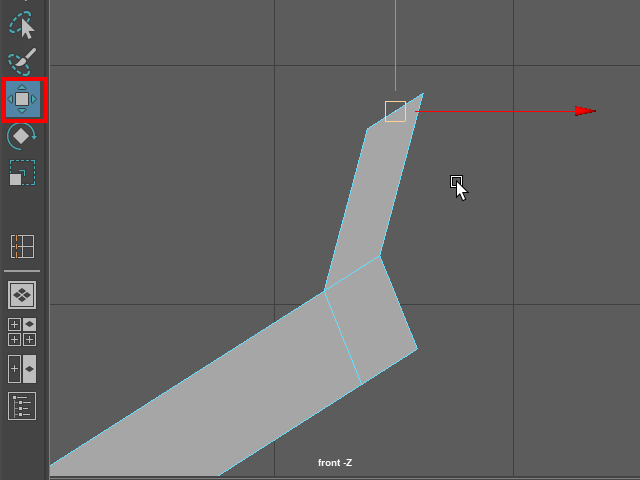The height and width of the screenshot is (480, 640).
Task: Click the vertical Y-axis manipulator line
Action: tap(395, 50)
